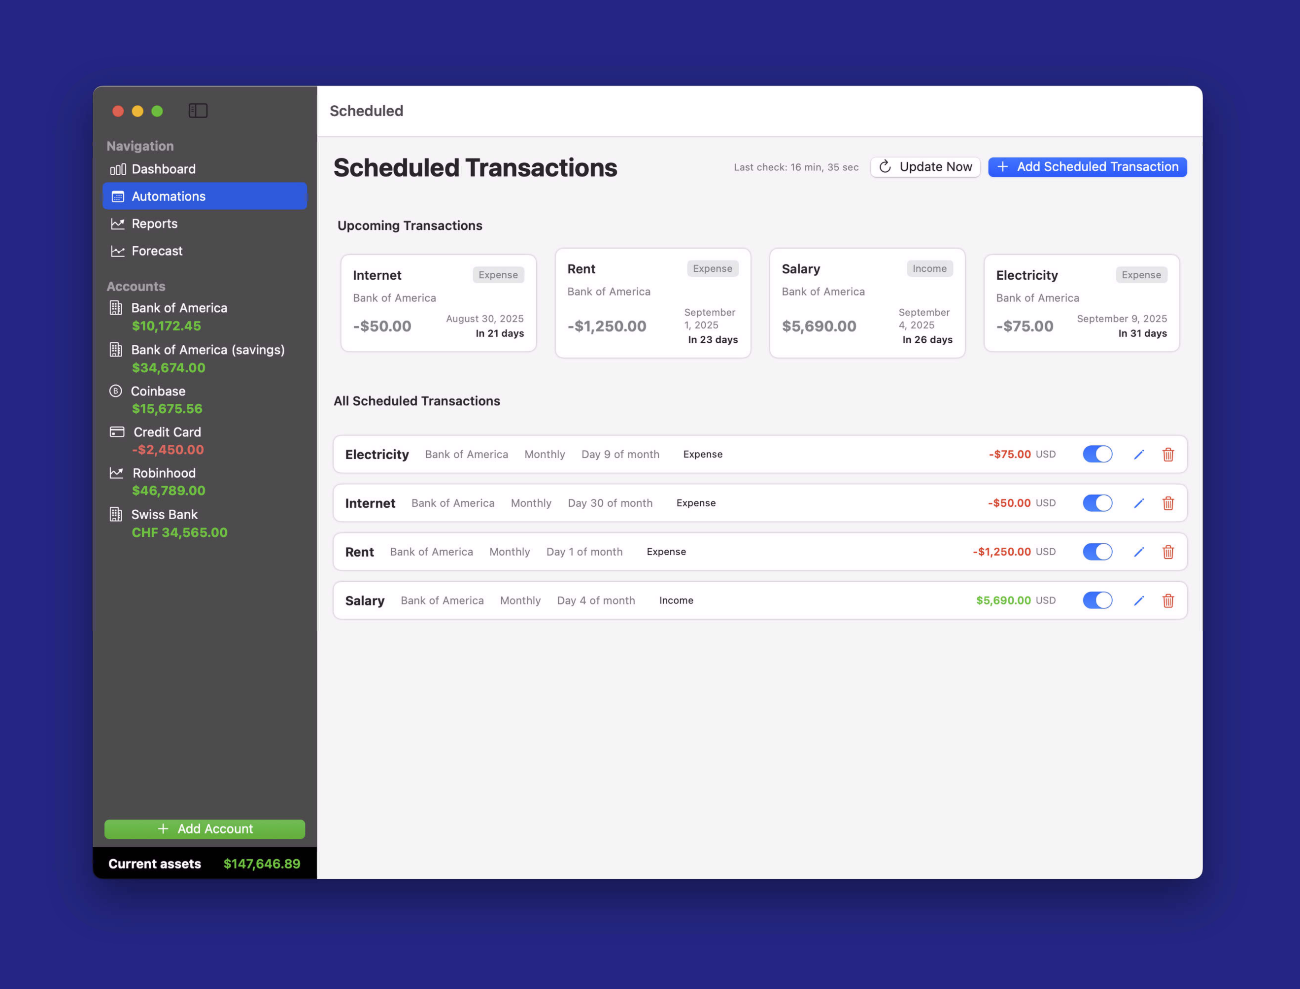
Task: Click the Automations calendar icon
Action: [118, 197]
